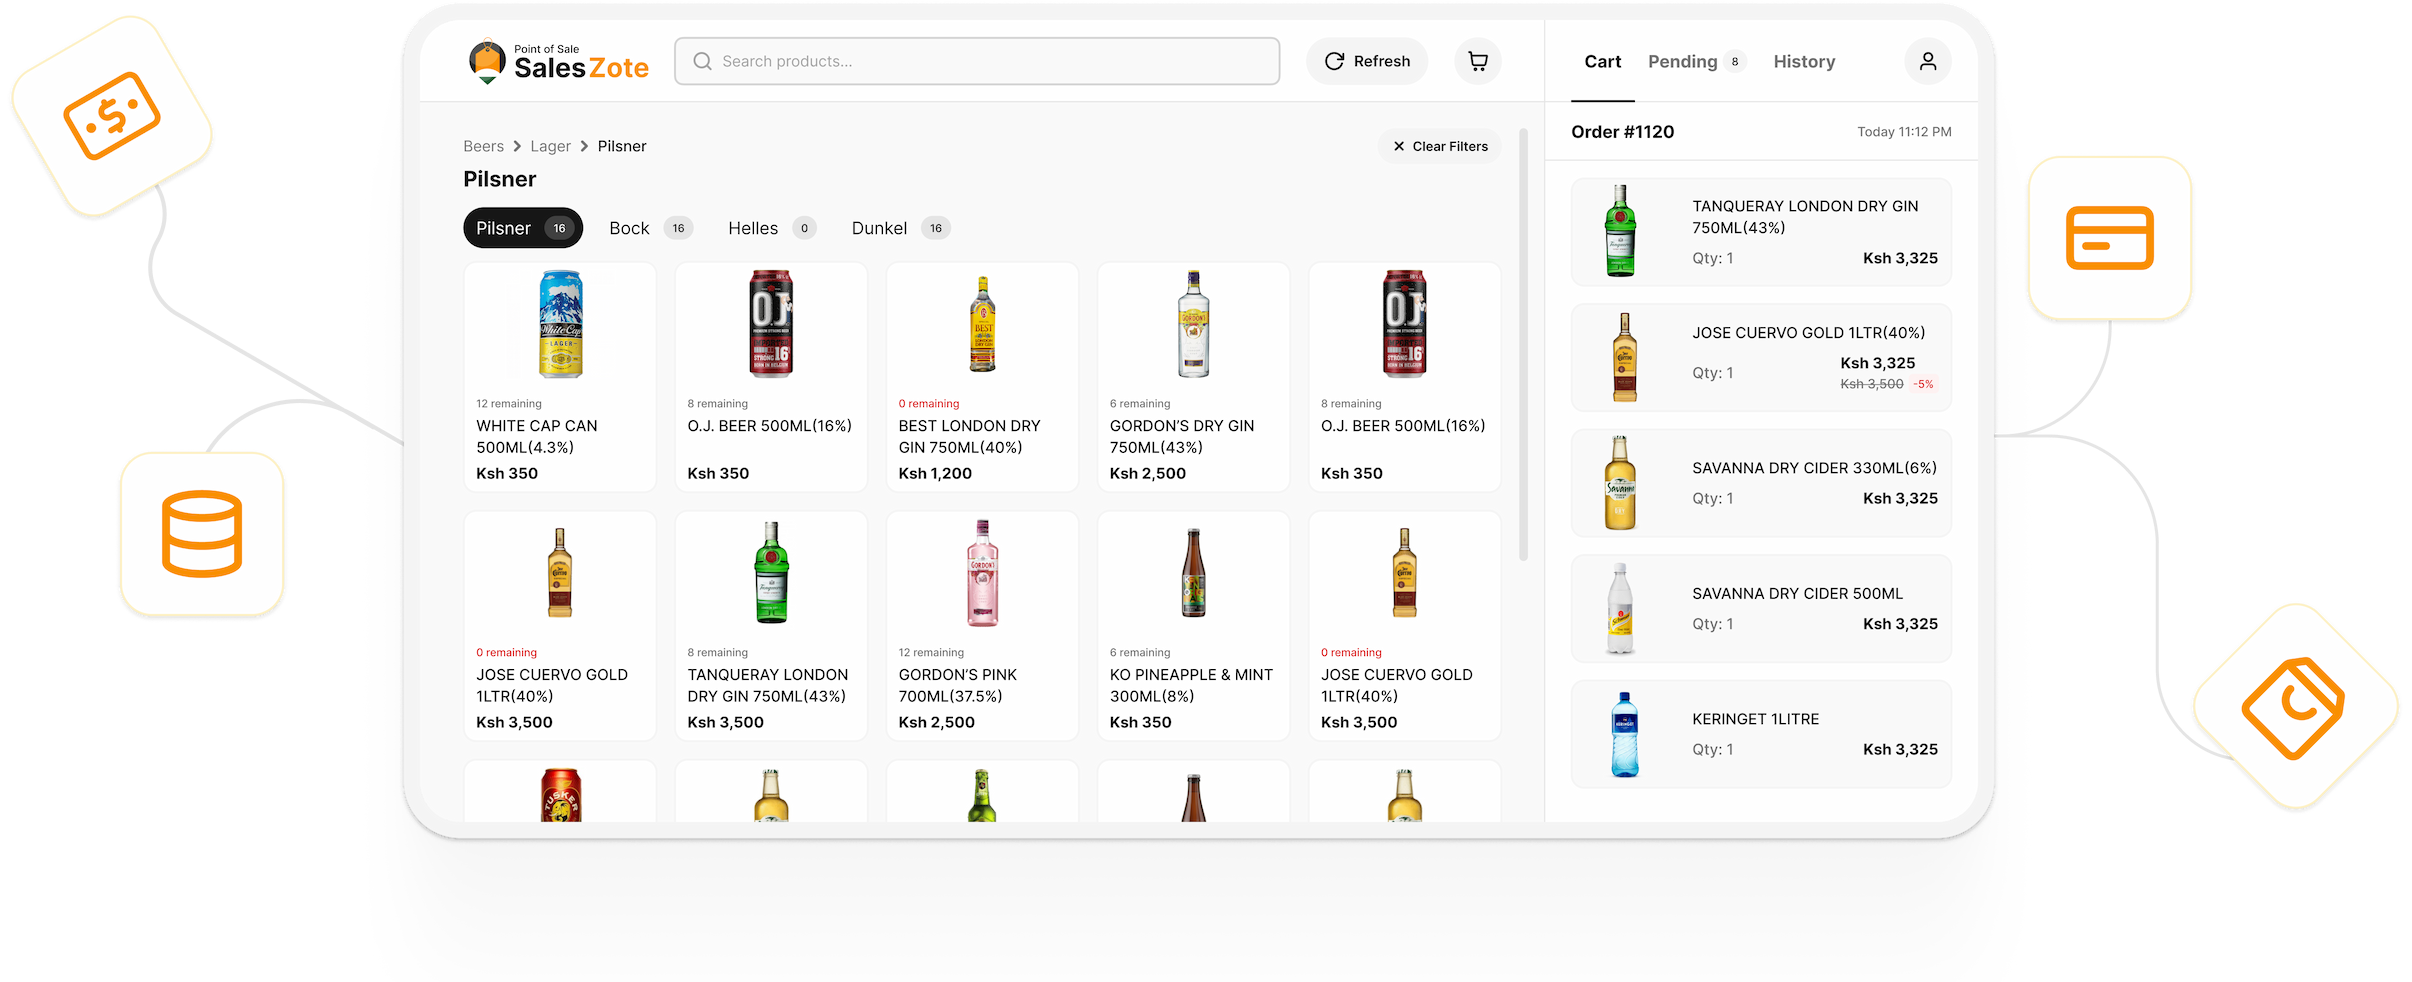Open Savanna Dry Cider 330ML cart item

[1761, 483]
